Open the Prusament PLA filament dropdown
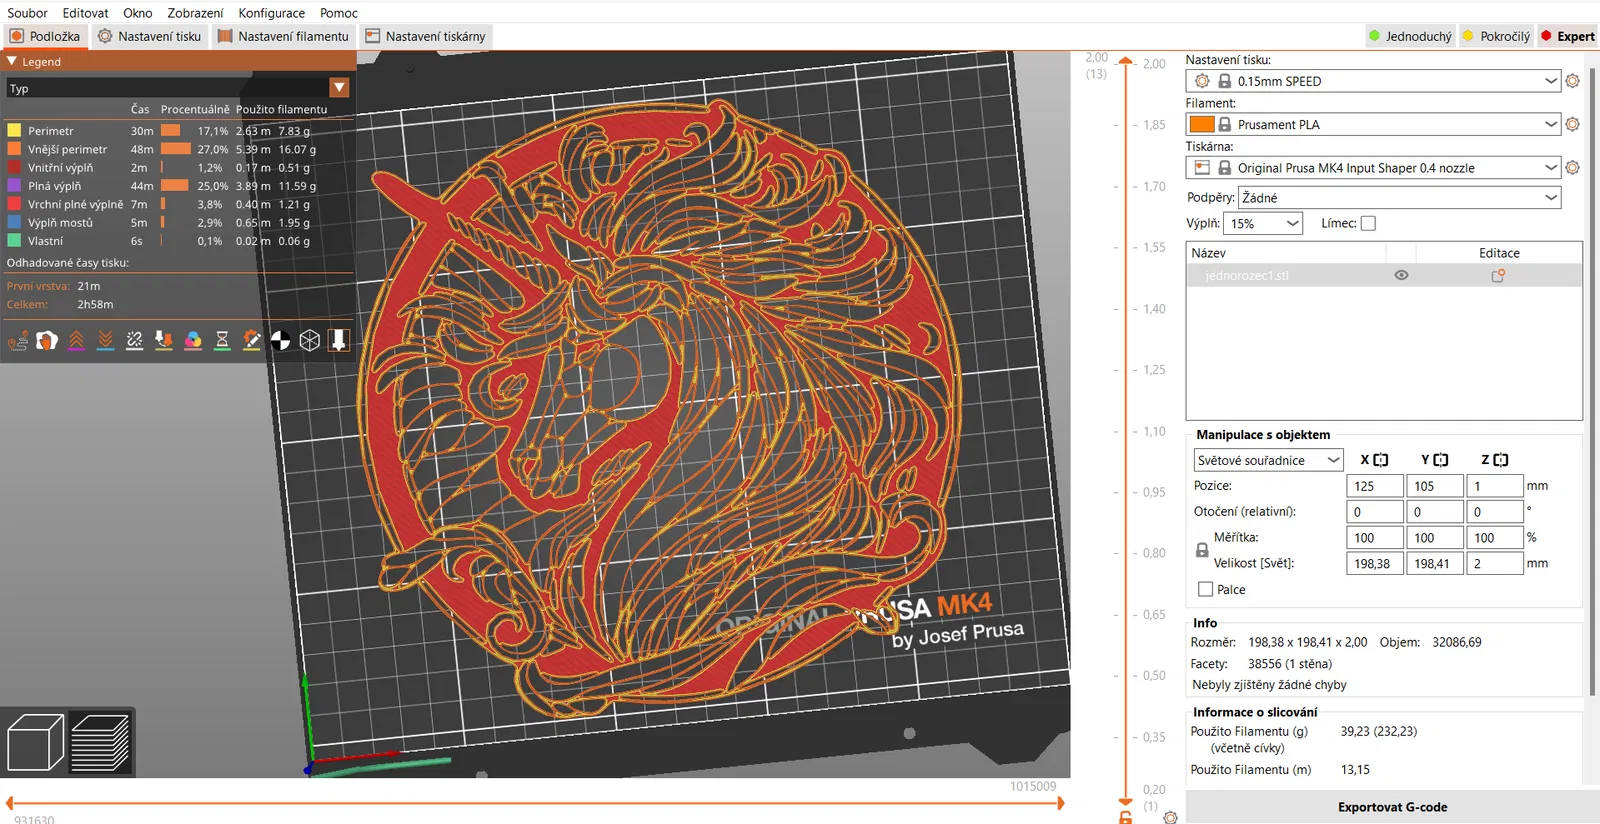The width and height of the screenshot is (1600, 824). [x=1374, y=124]
